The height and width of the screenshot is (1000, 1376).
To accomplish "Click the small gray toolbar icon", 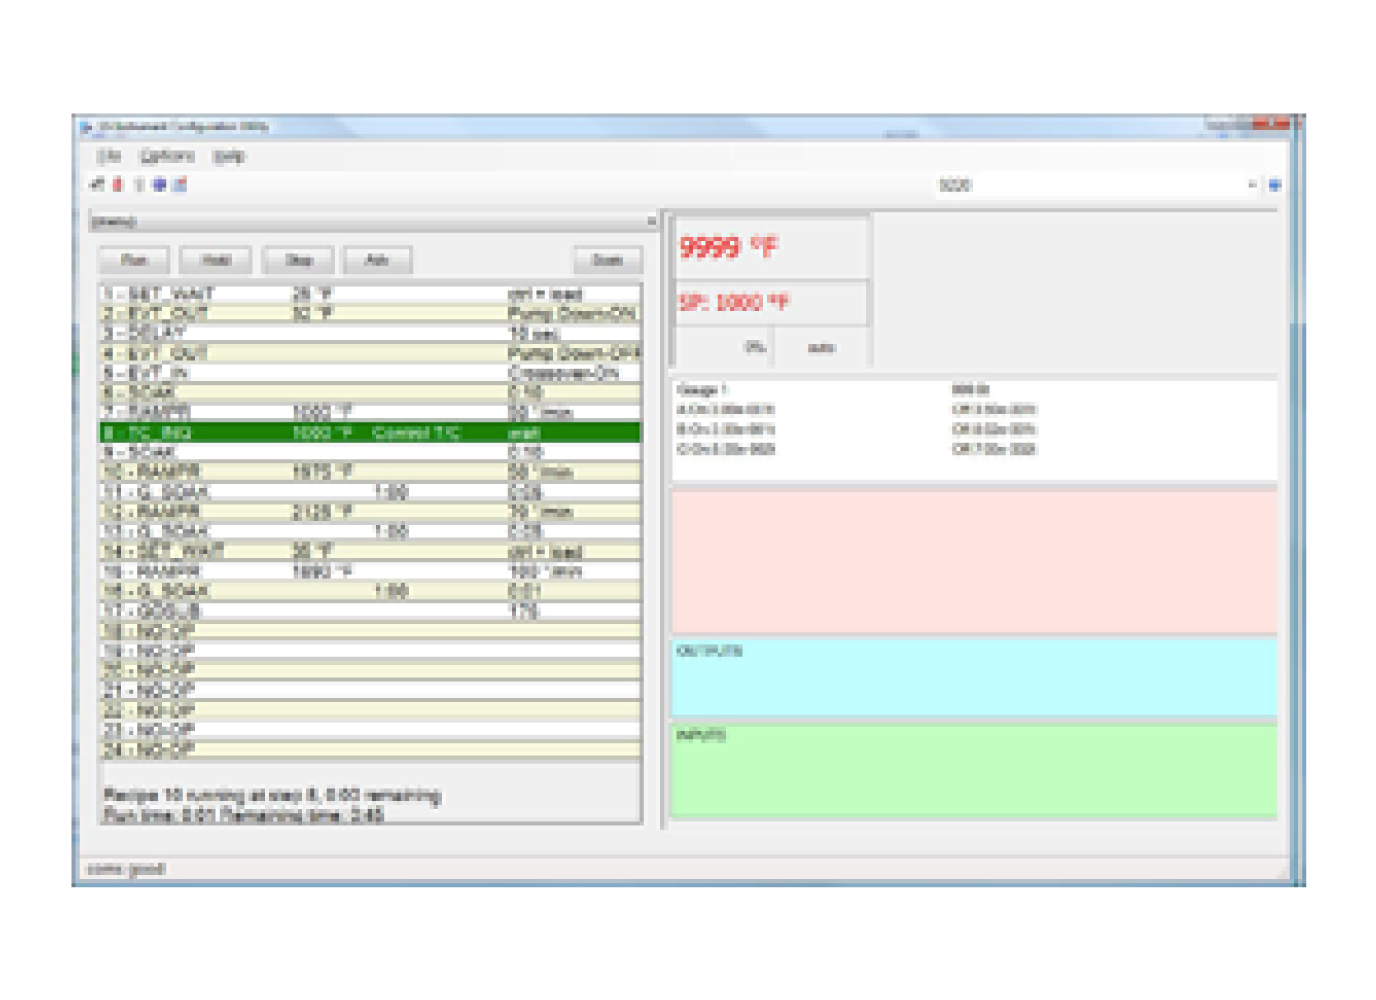I will point(138,184).
